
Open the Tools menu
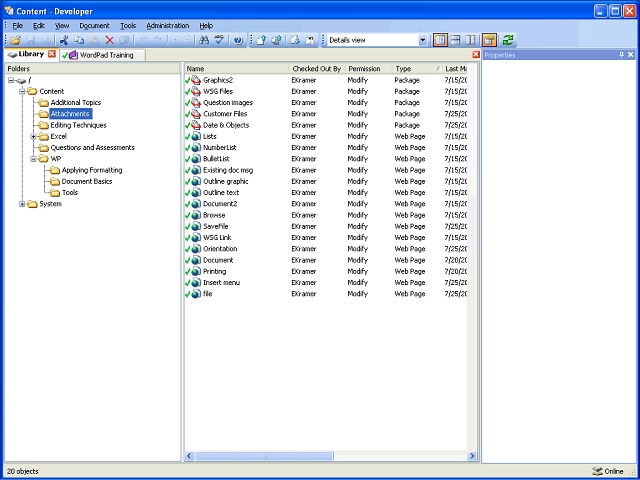128,26
